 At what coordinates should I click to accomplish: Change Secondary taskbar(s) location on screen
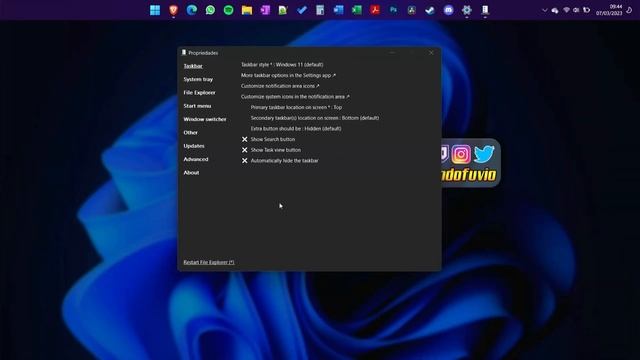pyautogui.click(x=315, y=118)
